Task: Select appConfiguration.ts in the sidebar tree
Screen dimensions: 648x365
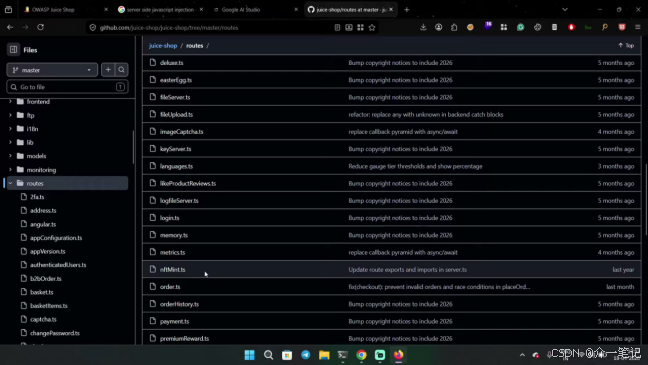Action: pos(56,238)
